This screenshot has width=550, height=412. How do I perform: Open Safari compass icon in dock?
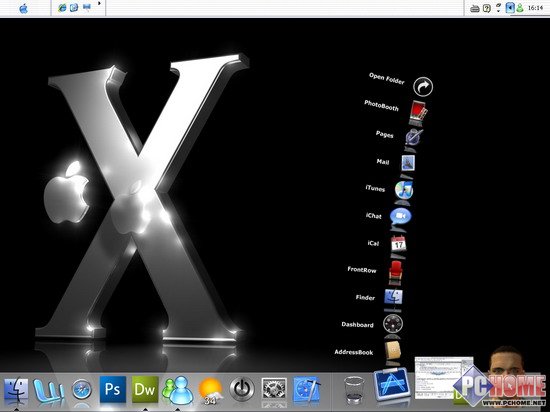click(82, 390)
